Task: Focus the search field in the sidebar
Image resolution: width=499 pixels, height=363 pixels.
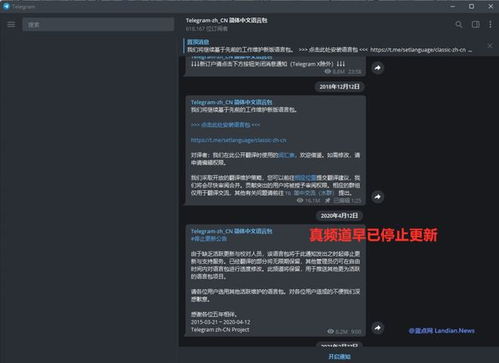Action: tap(98, 25)
